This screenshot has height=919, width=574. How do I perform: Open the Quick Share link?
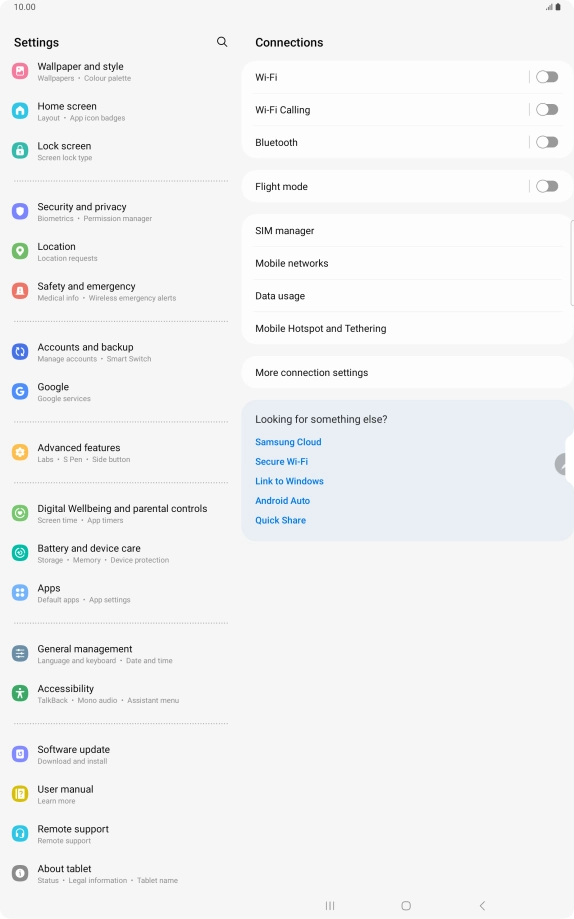point(280,520)
